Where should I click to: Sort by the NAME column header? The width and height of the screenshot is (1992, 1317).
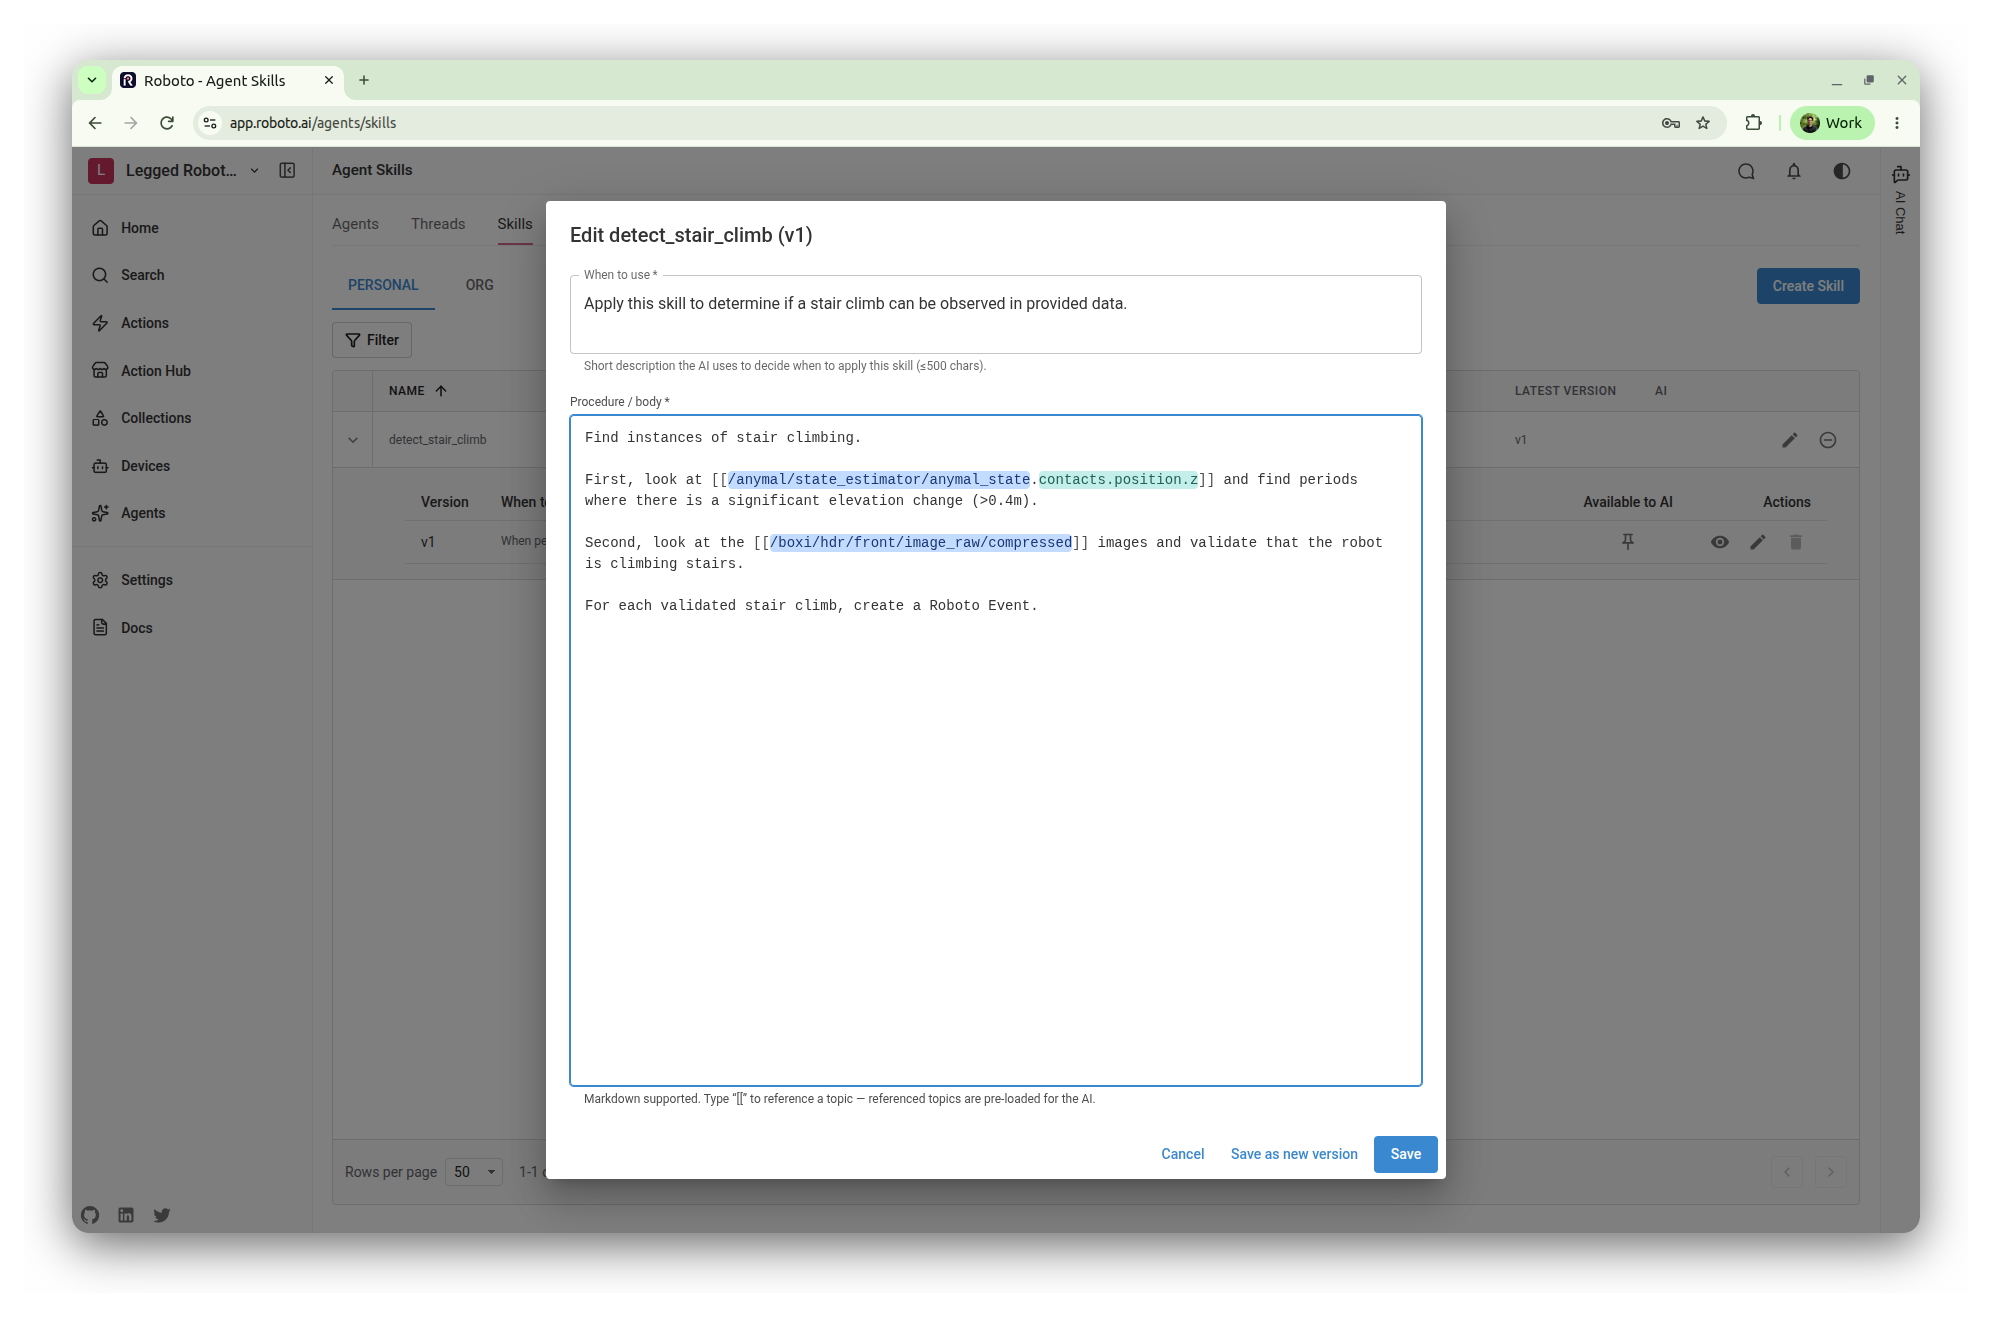(x=418, y=391)
